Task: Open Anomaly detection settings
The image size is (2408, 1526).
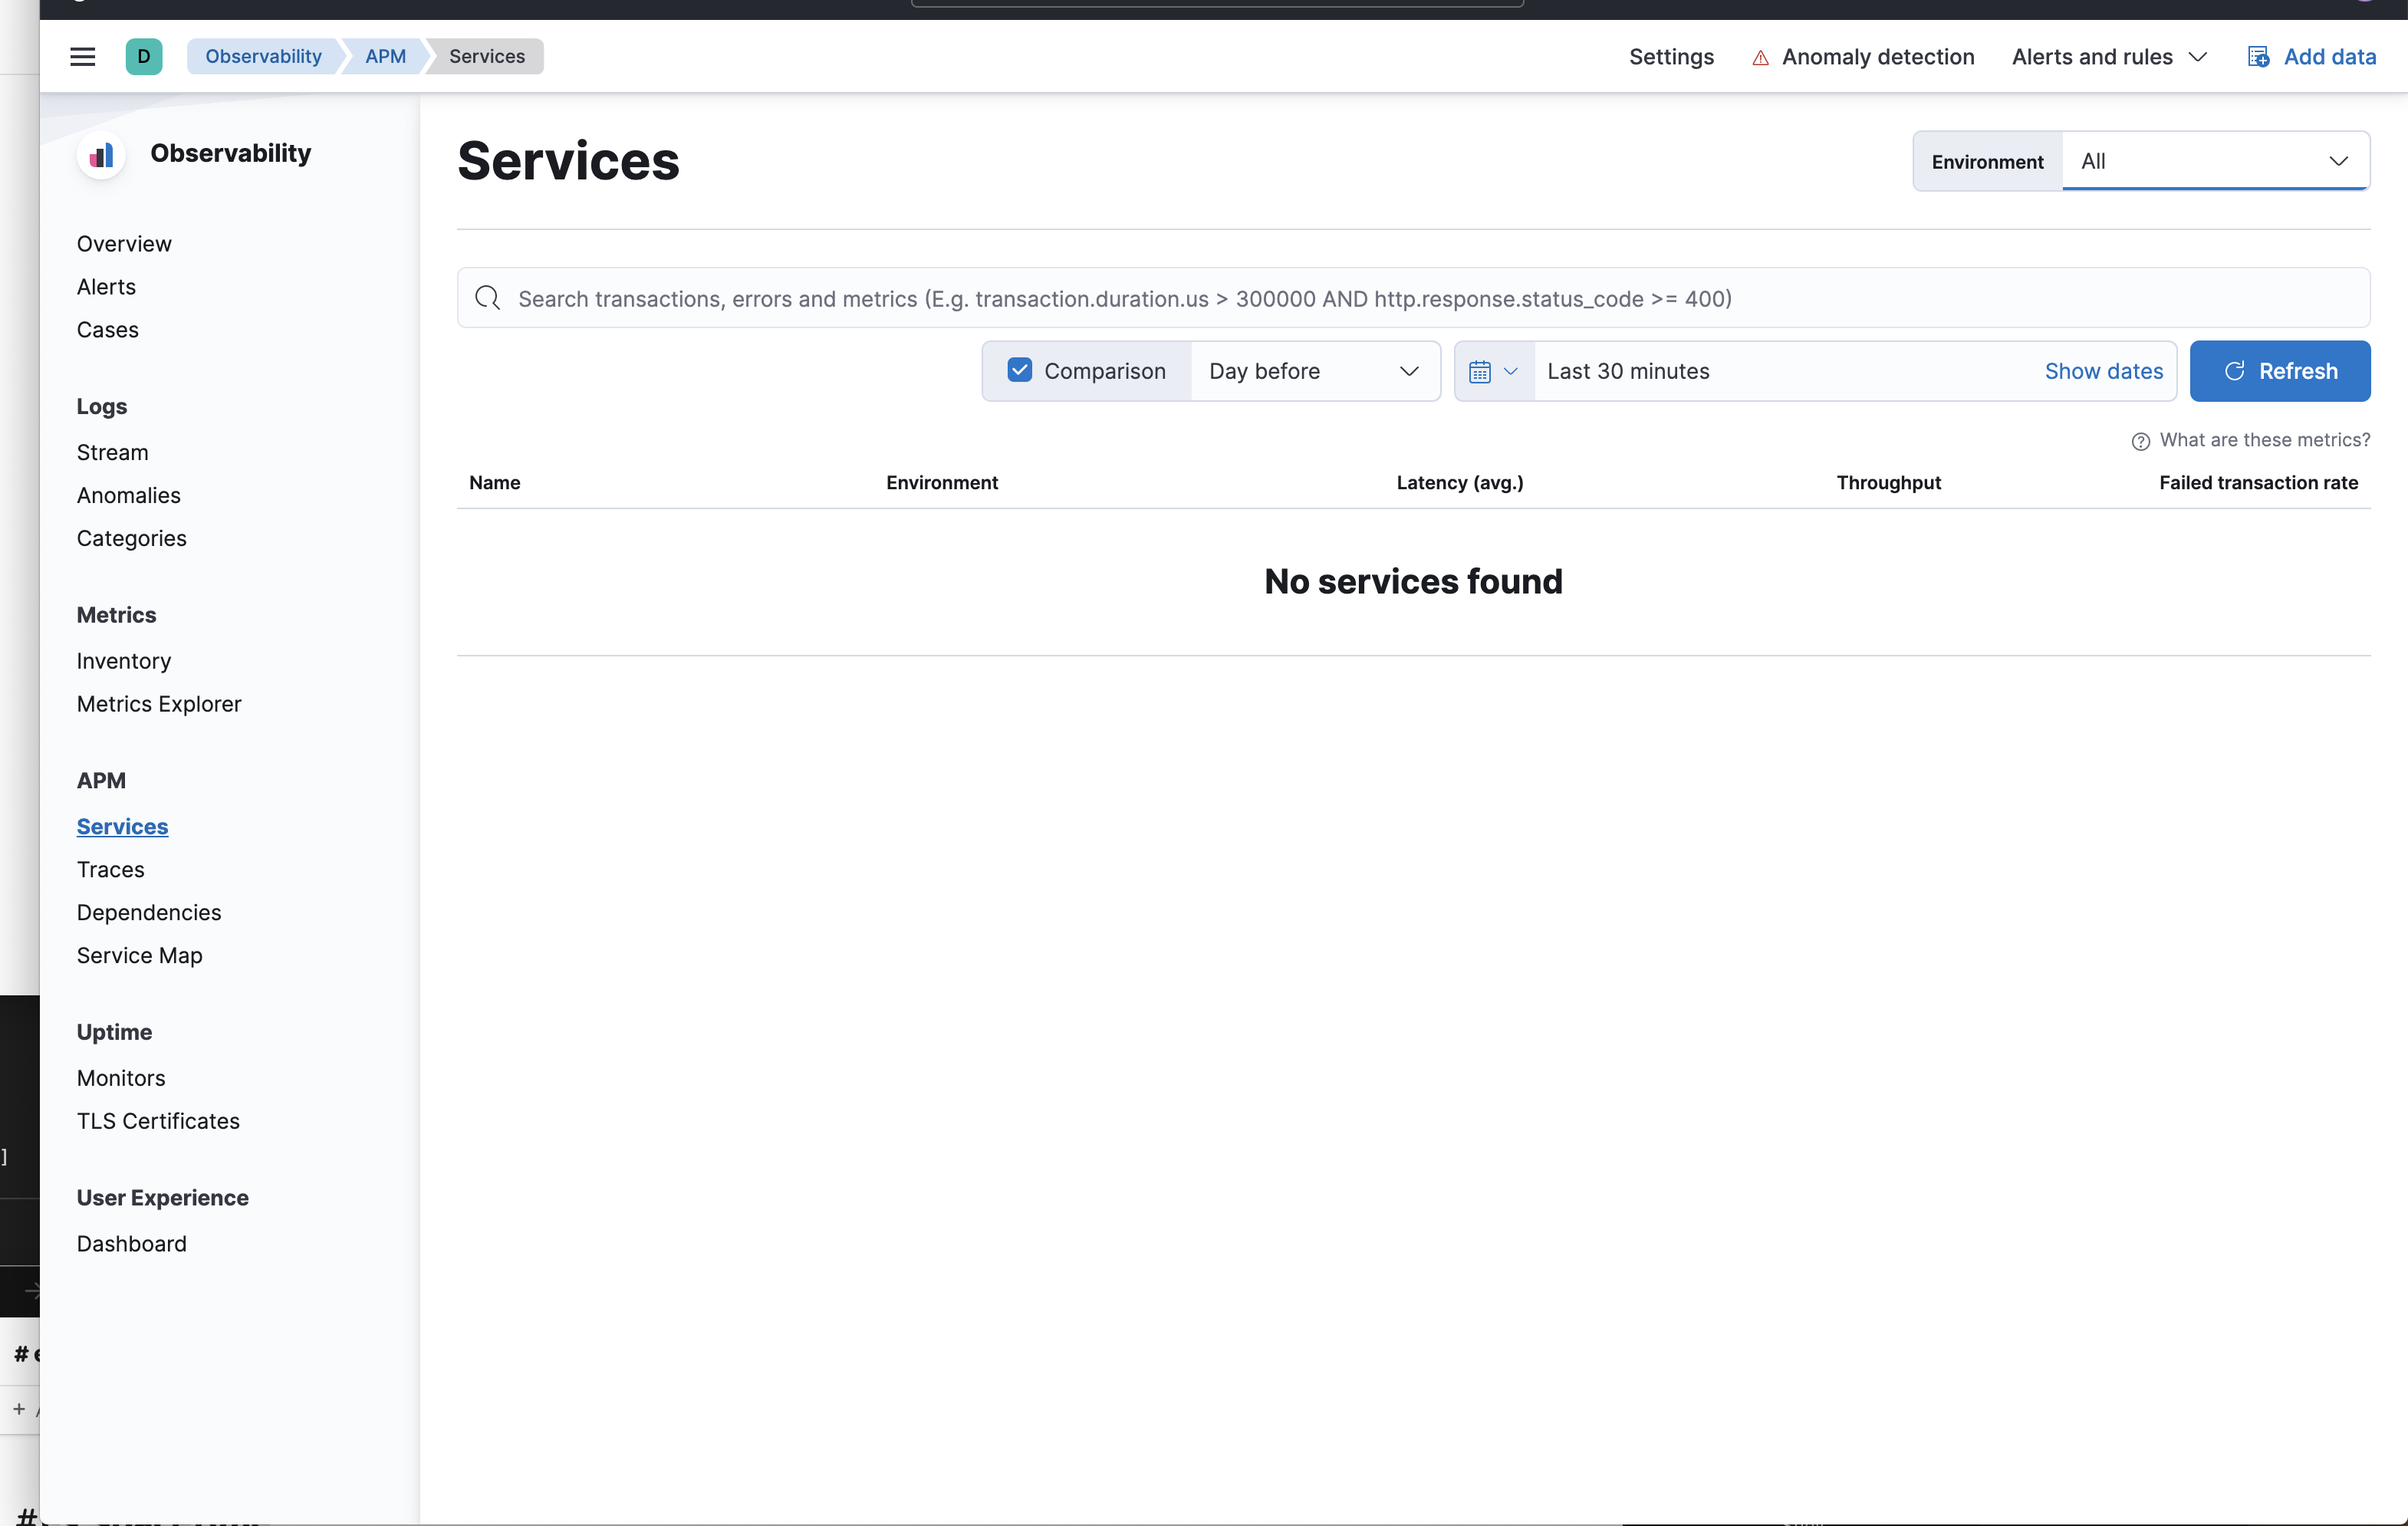Action: pyautogui.click(x=1878, y=57)
